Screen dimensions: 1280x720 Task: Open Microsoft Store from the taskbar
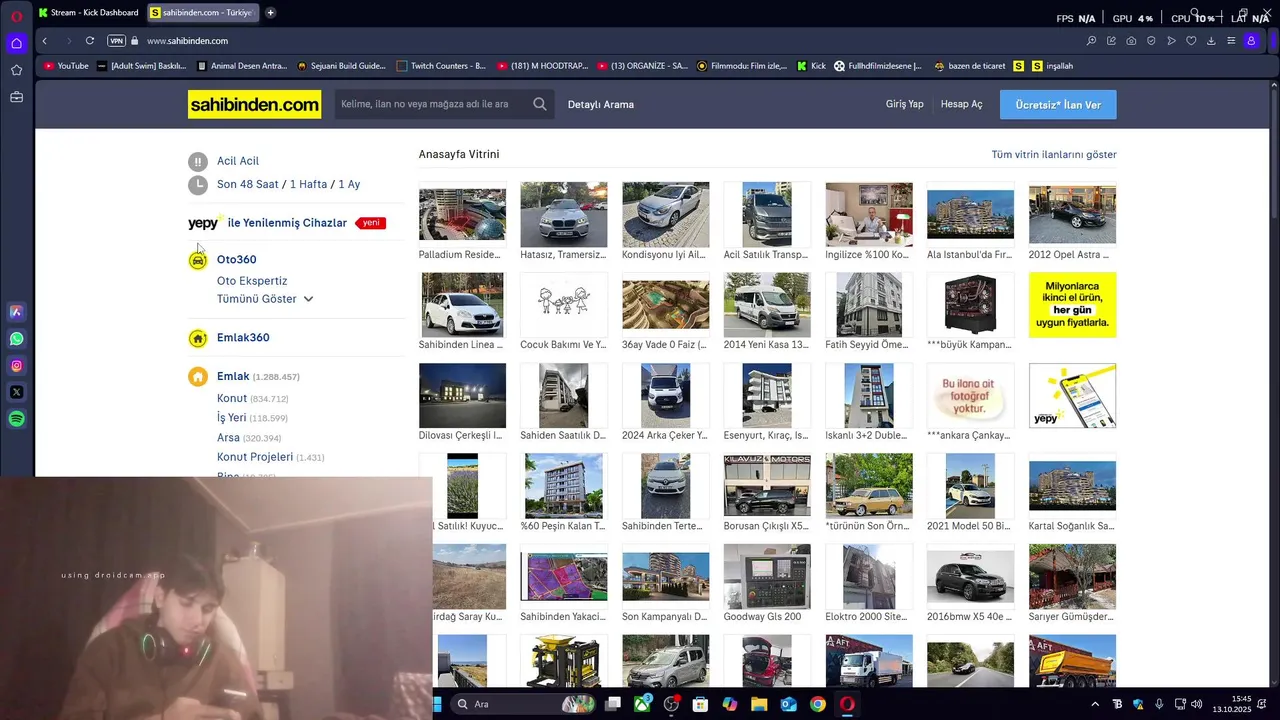coord(700,704)
